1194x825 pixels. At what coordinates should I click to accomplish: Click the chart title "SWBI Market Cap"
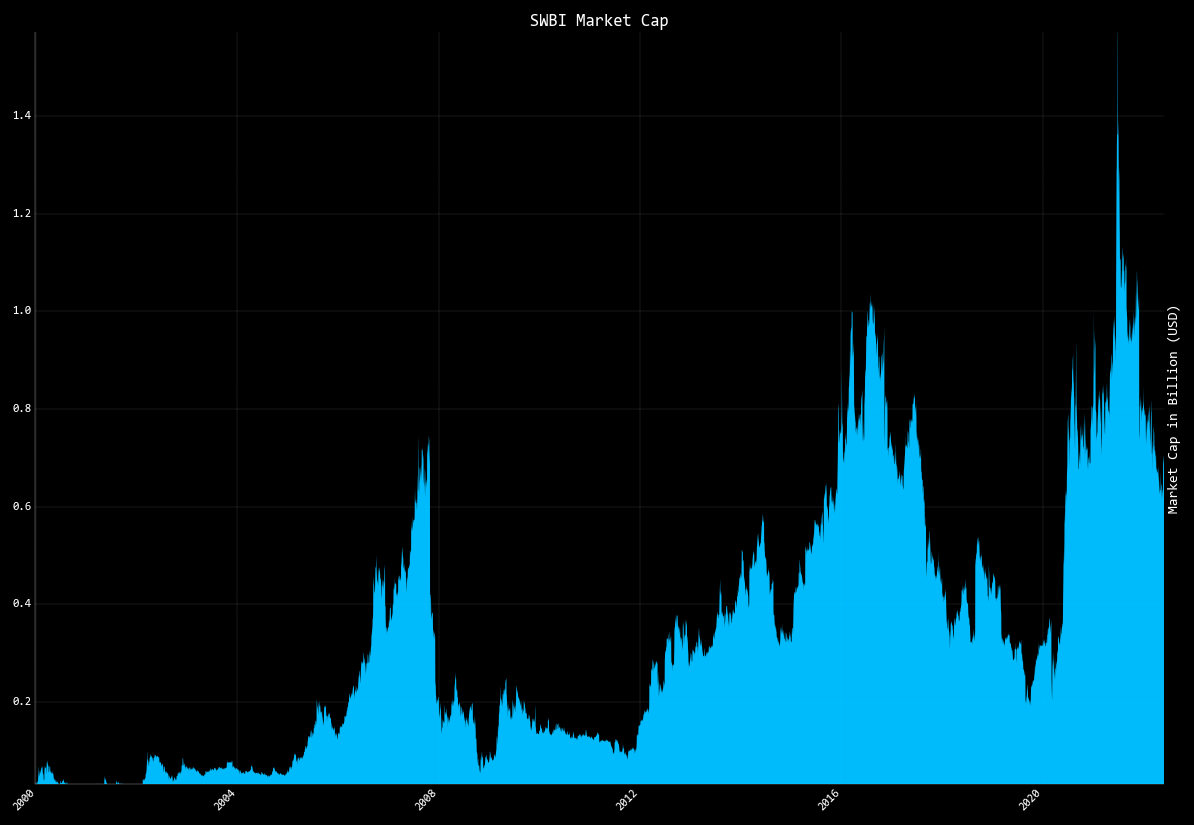point(599,21)
